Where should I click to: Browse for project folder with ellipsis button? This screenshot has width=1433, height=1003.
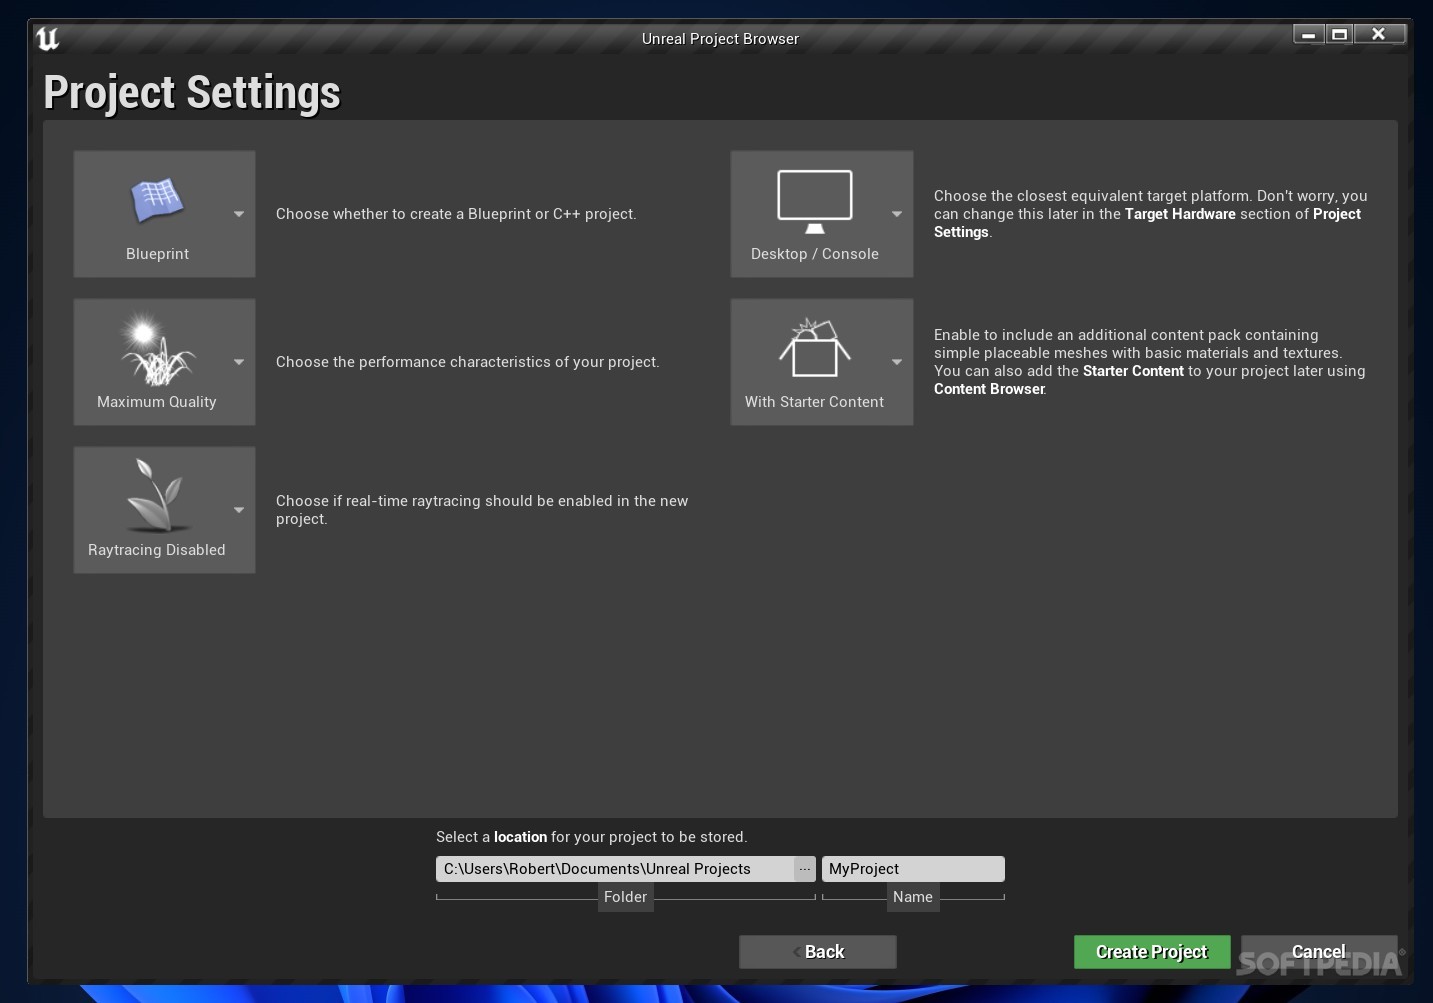(x=805, y=869)
